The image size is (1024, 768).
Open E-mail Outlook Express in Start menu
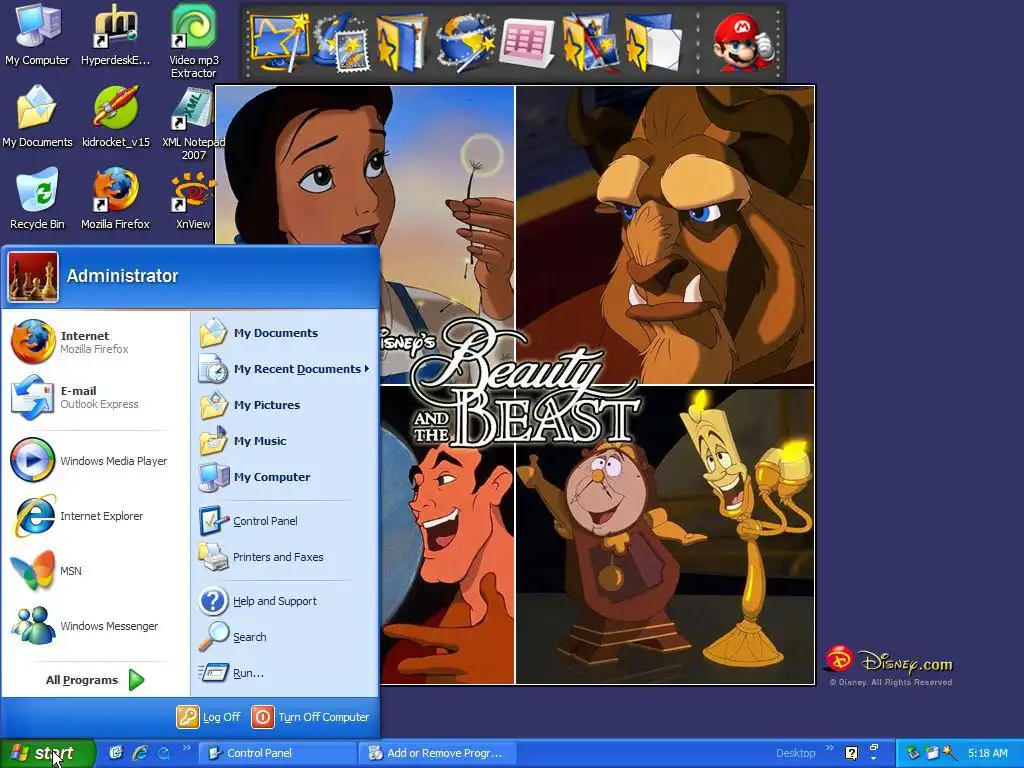pyautogui.click(x=95, y=397)
